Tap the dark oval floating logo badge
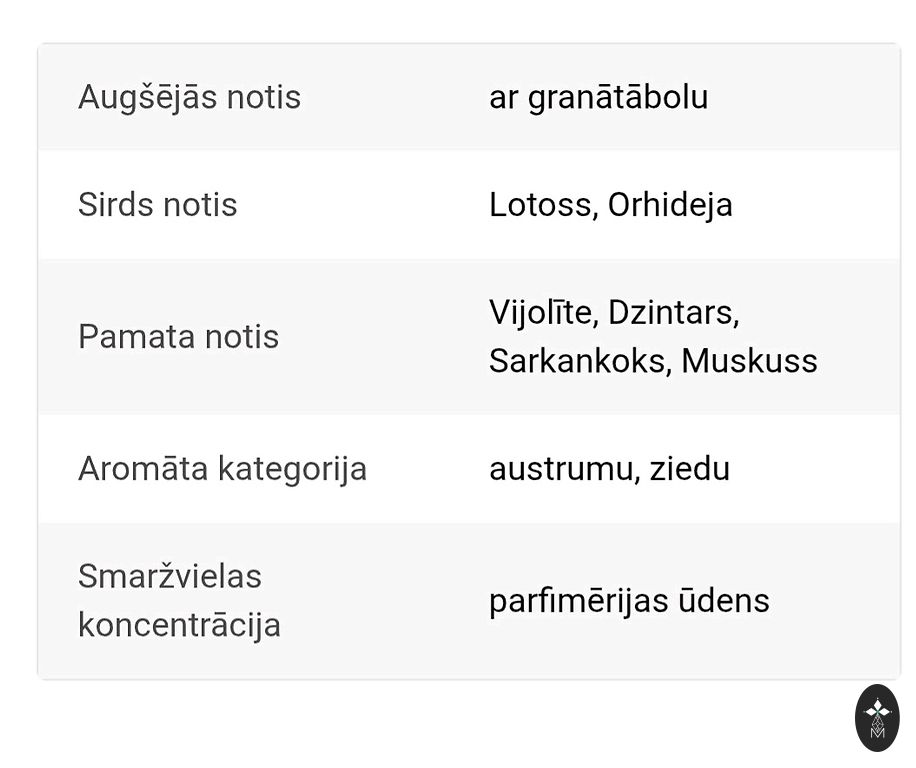 click(877, 717)
